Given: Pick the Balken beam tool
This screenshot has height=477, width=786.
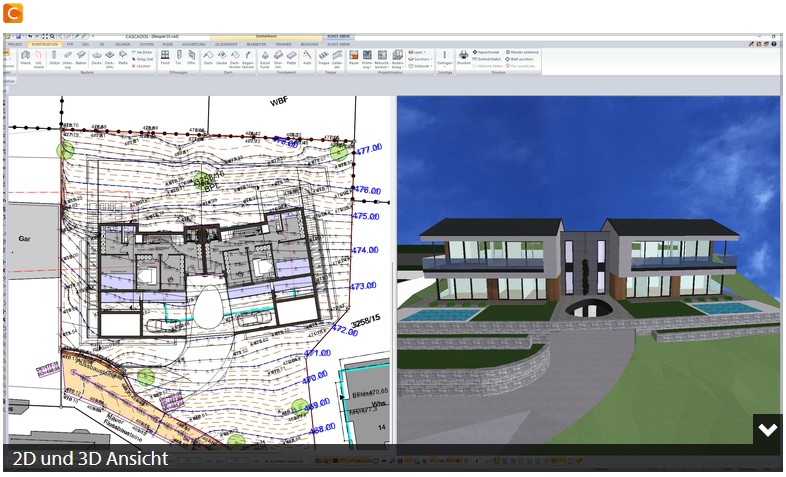Looking at the screenshot, I should [81, 58].
